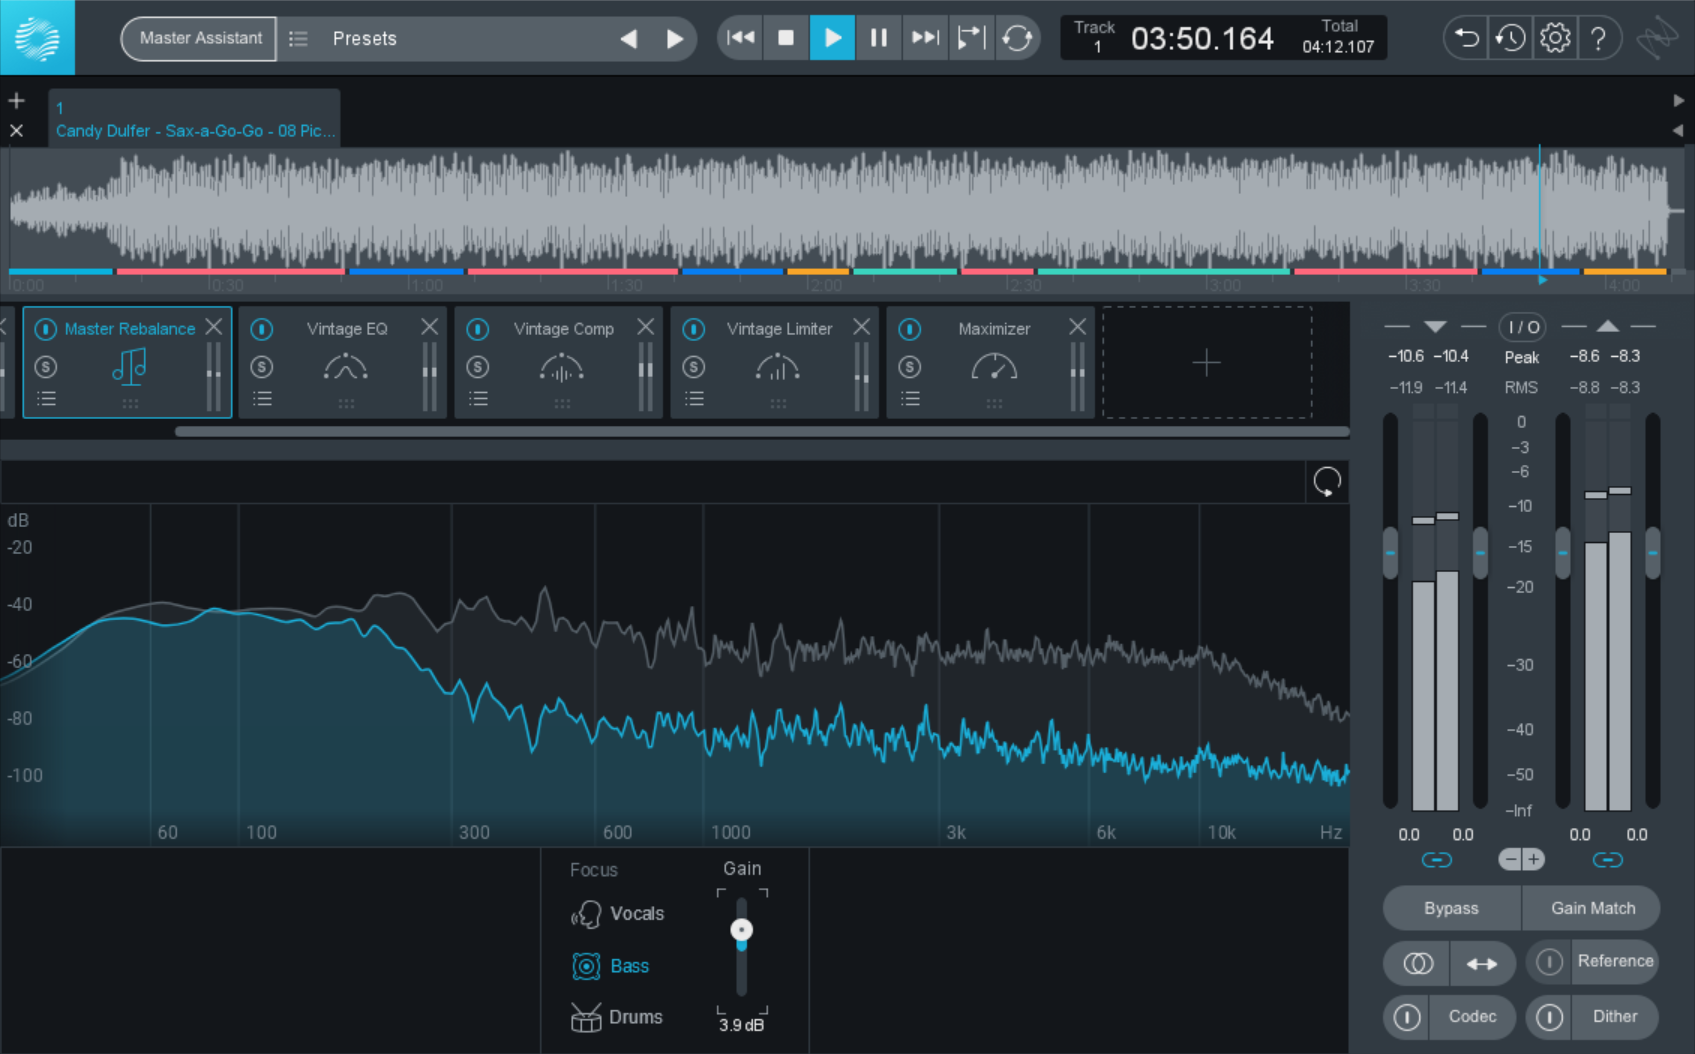
Task: Choose Bass as the focus
Action: tap(629, 966)
